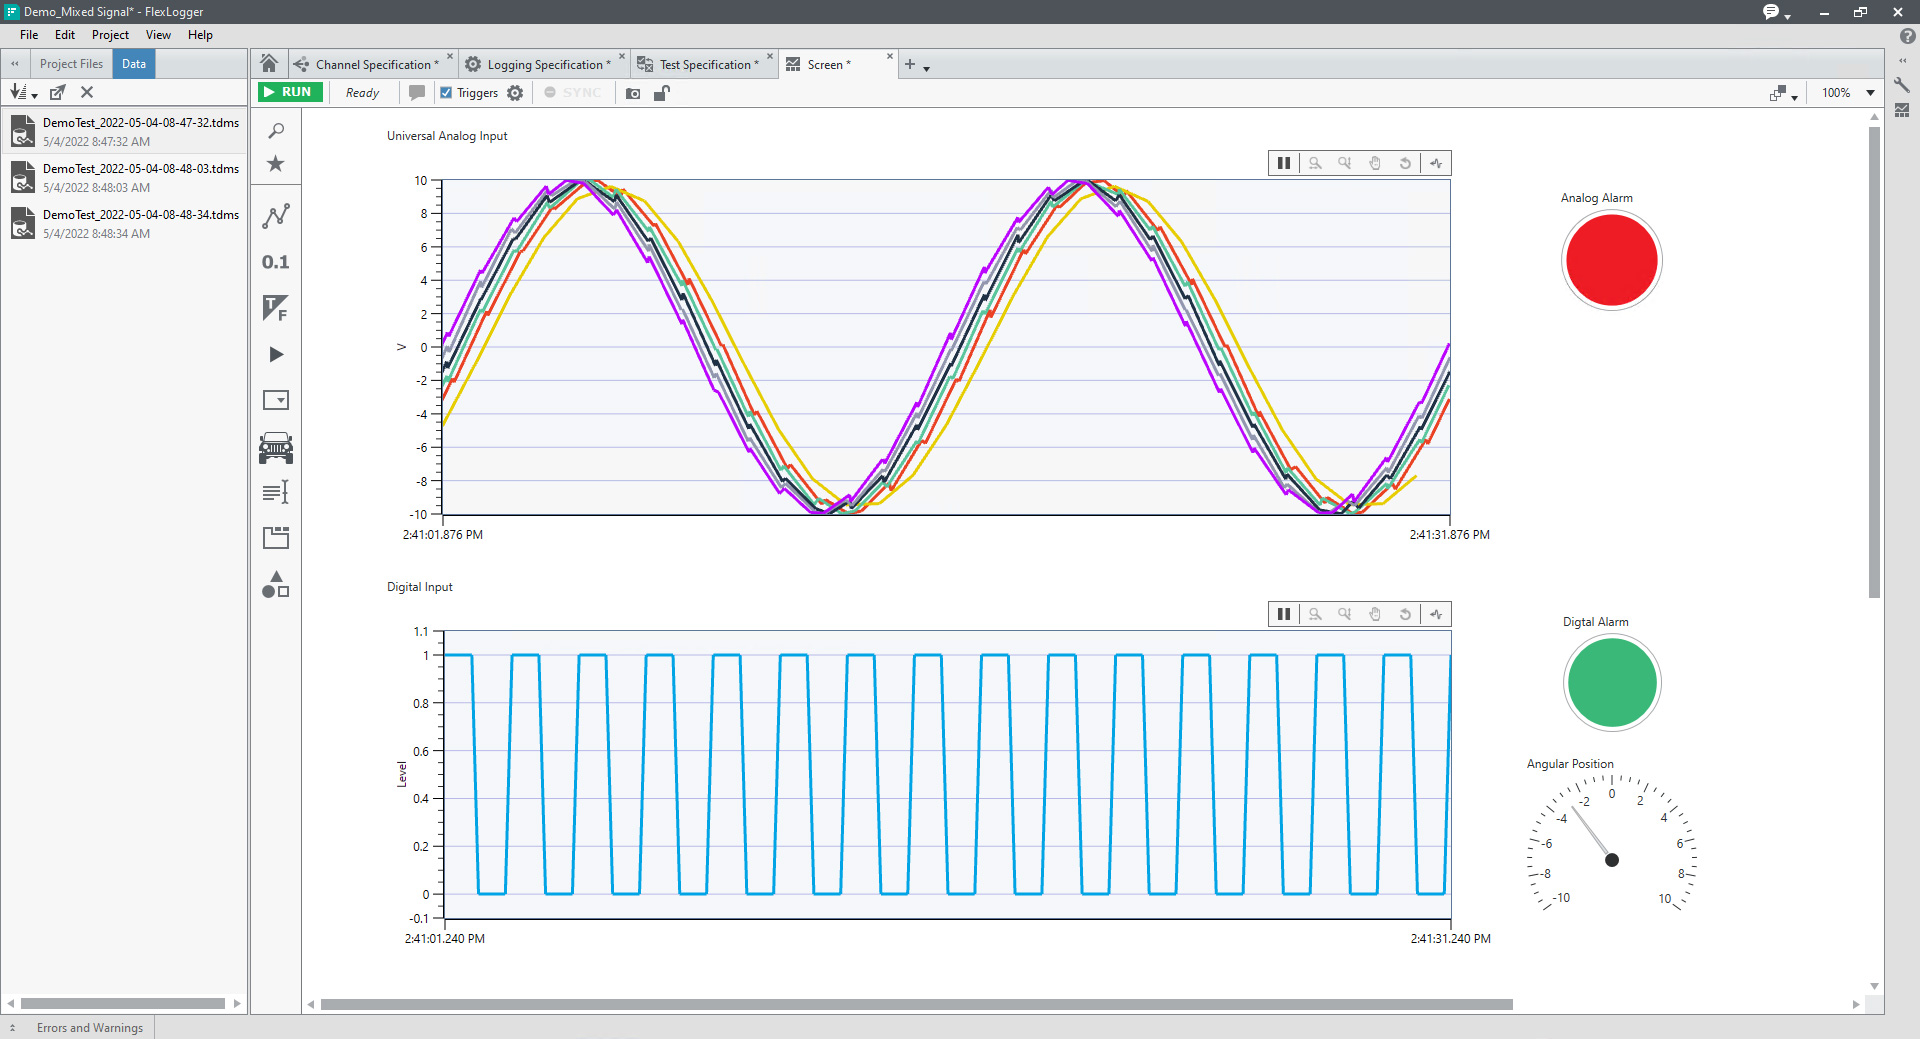Open the arrange objects dropdown
Viewport: 1920px width, 1039px height.
click(1783, 94)
